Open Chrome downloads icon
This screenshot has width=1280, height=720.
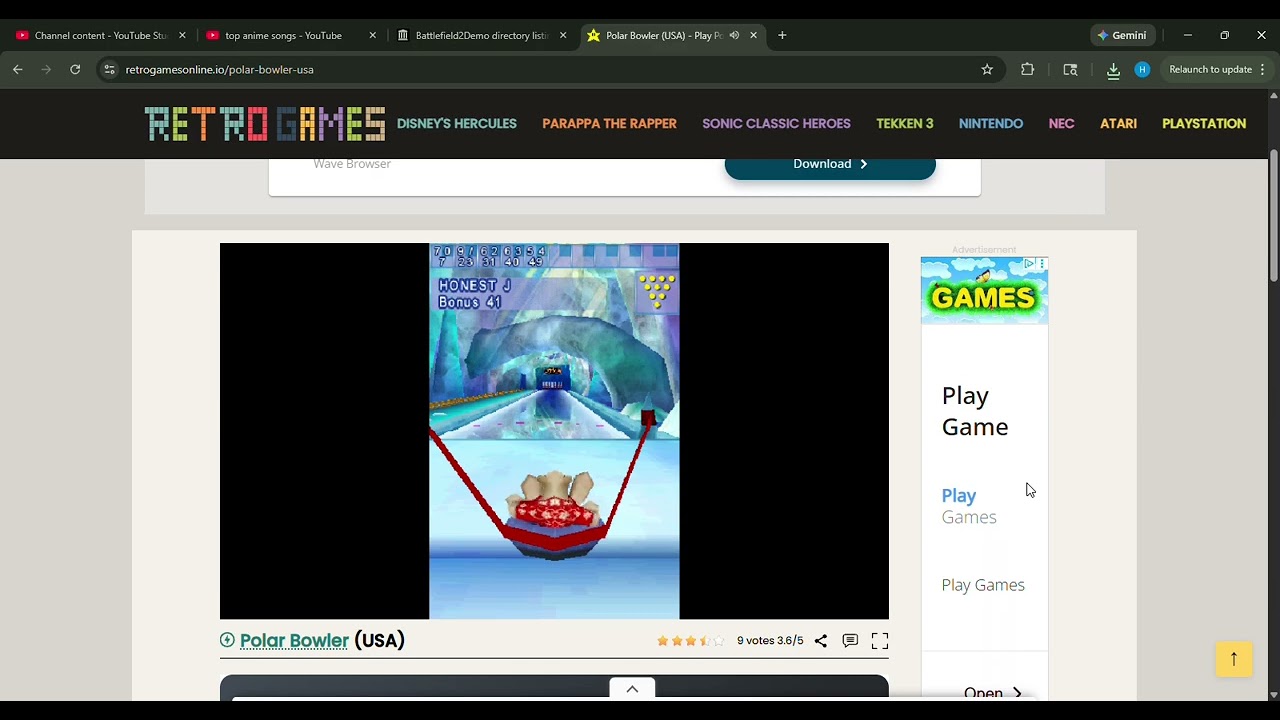tap(1113, 69)
